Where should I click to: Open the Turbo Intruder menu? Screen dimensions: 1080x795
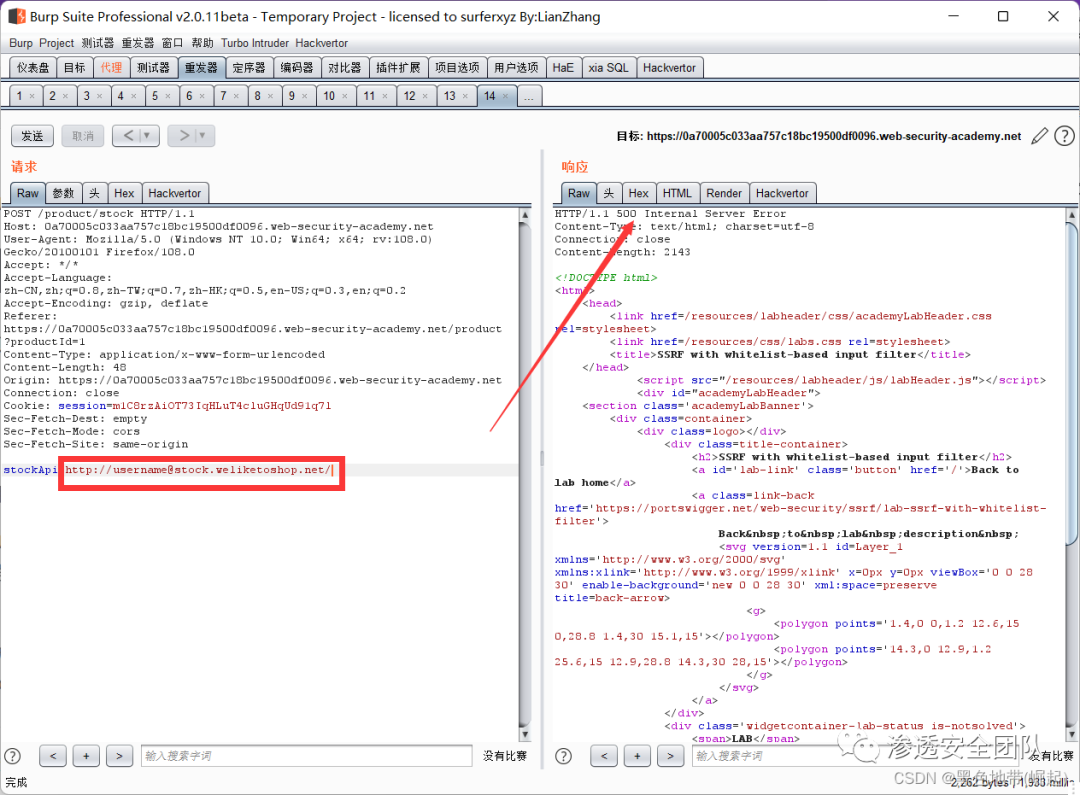pos(255,43)
